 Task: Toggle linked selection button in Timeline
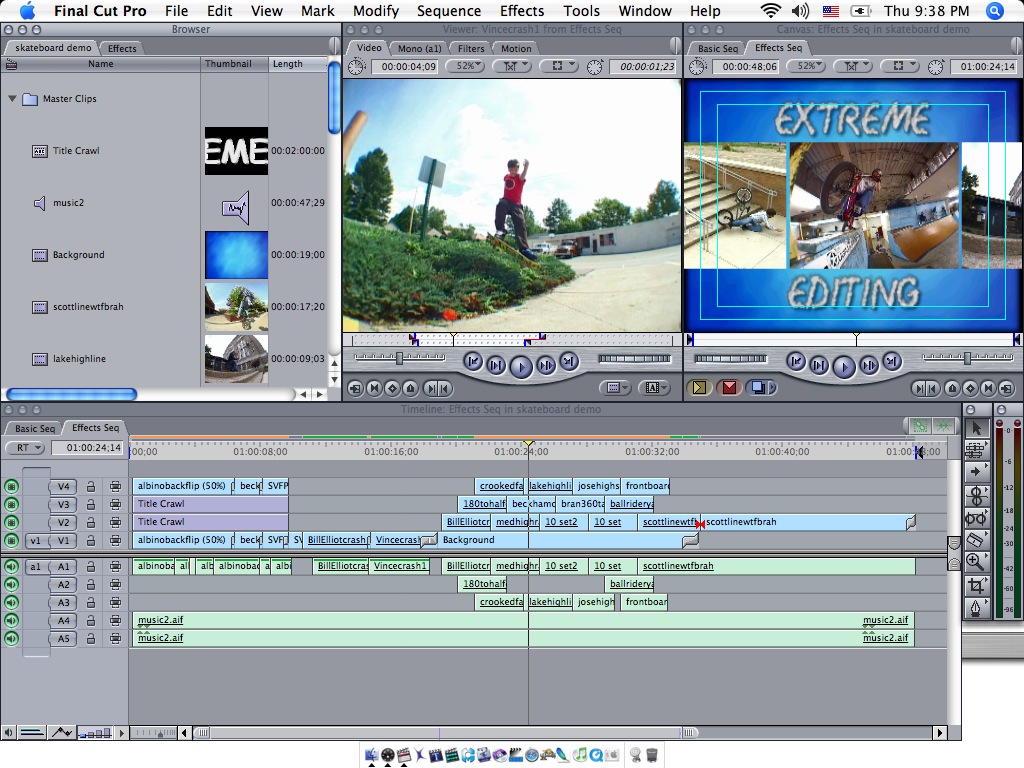point(920,426)
